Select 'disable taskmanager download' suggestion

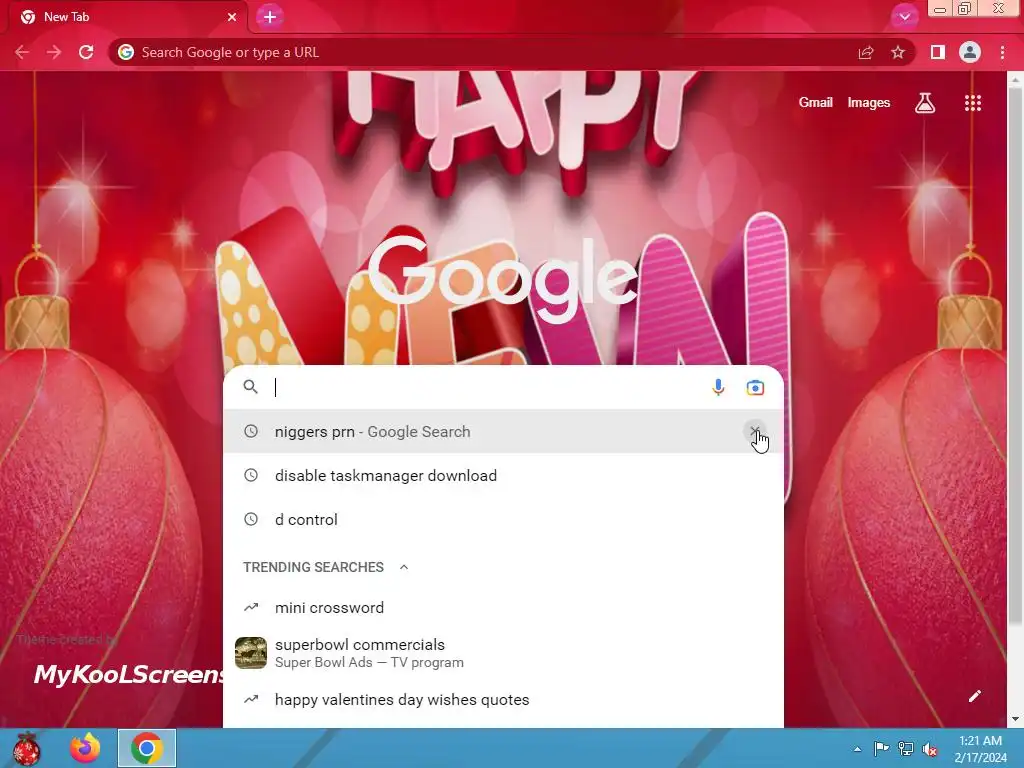504,475
